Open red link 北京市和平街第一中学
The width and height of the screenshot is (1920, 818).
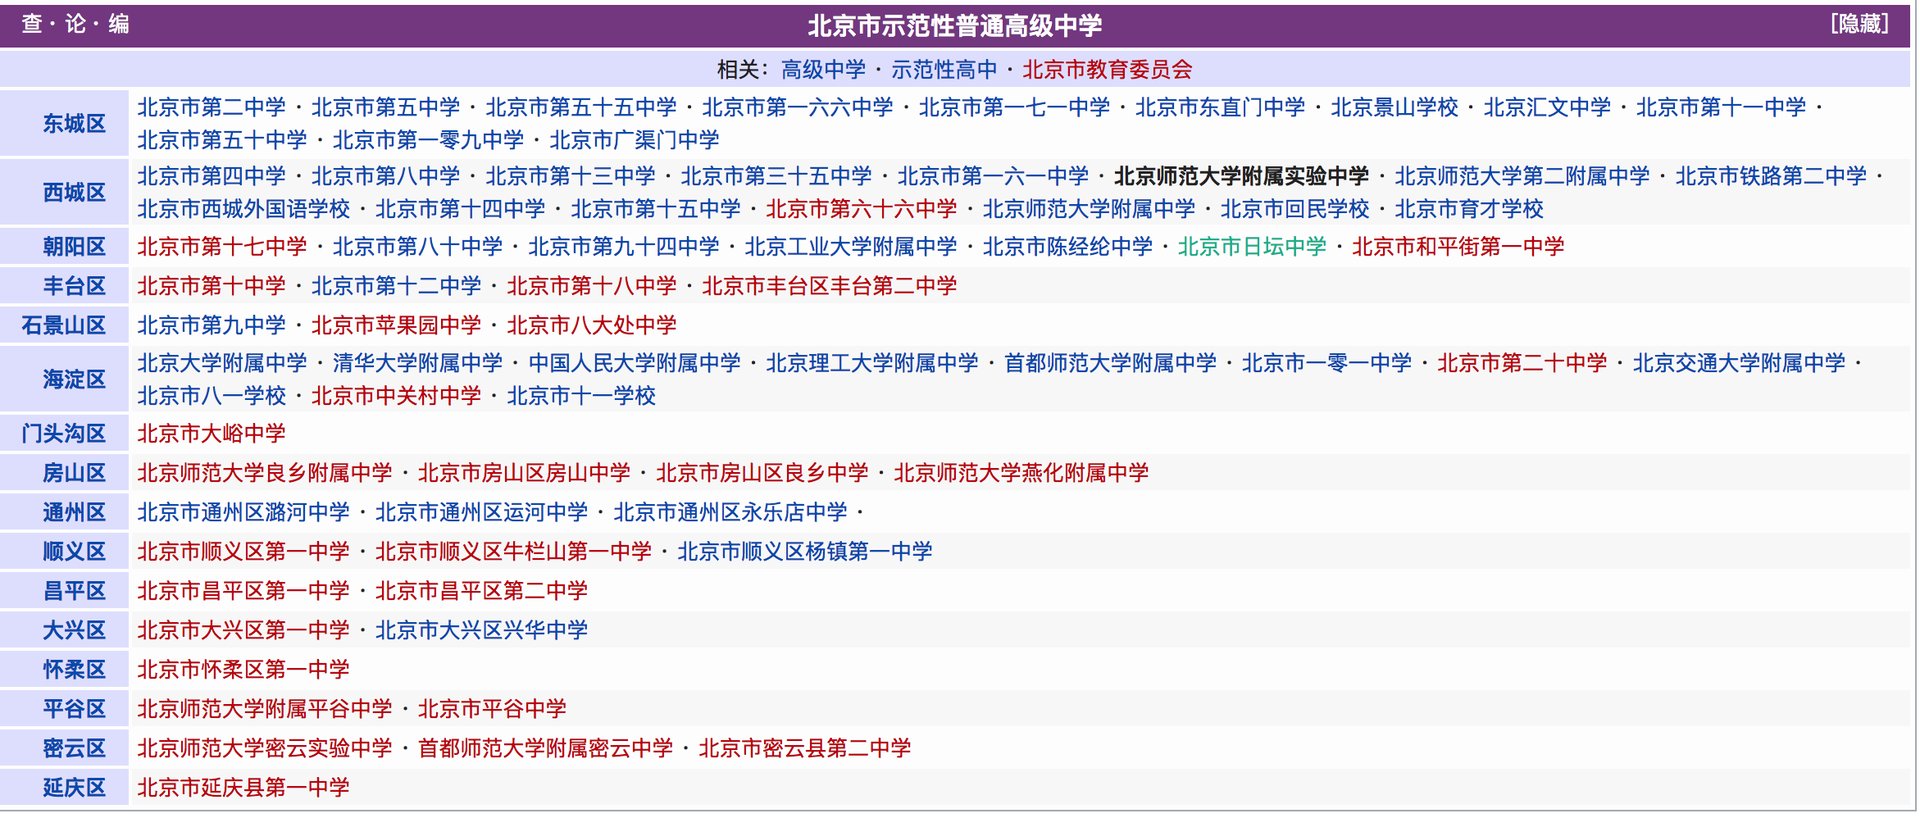click(1458, 247)
